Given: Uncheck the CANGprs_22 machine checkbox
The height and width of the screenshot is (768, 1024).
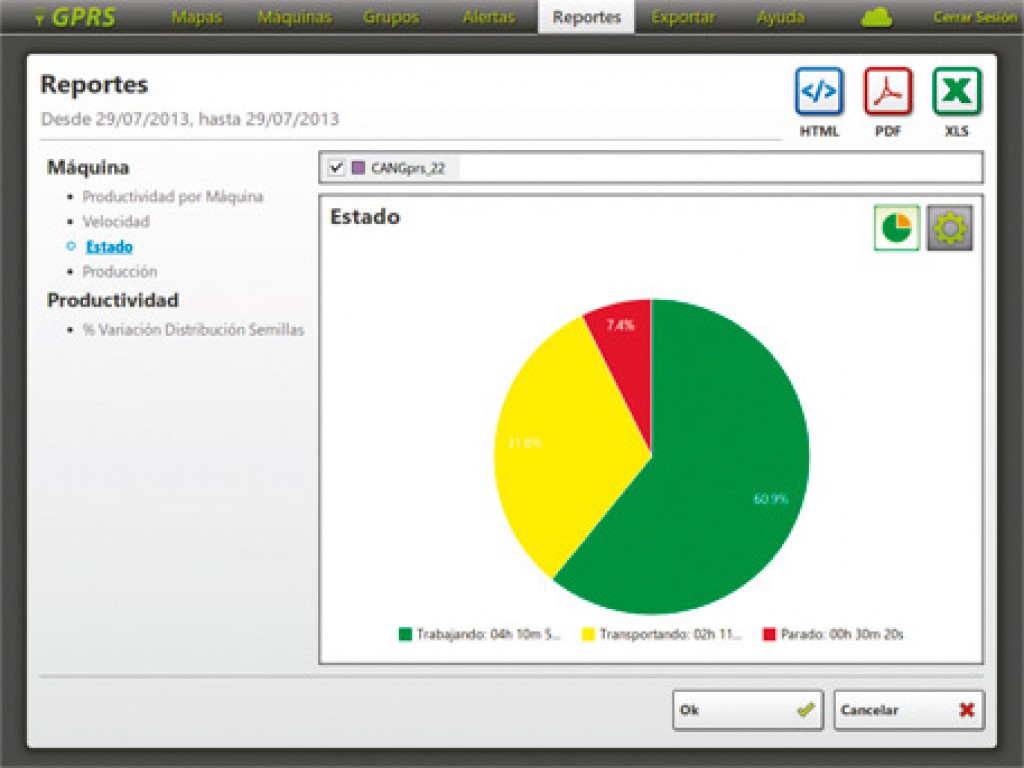Looking at the screenshot, I should click(x=336, y=168).
